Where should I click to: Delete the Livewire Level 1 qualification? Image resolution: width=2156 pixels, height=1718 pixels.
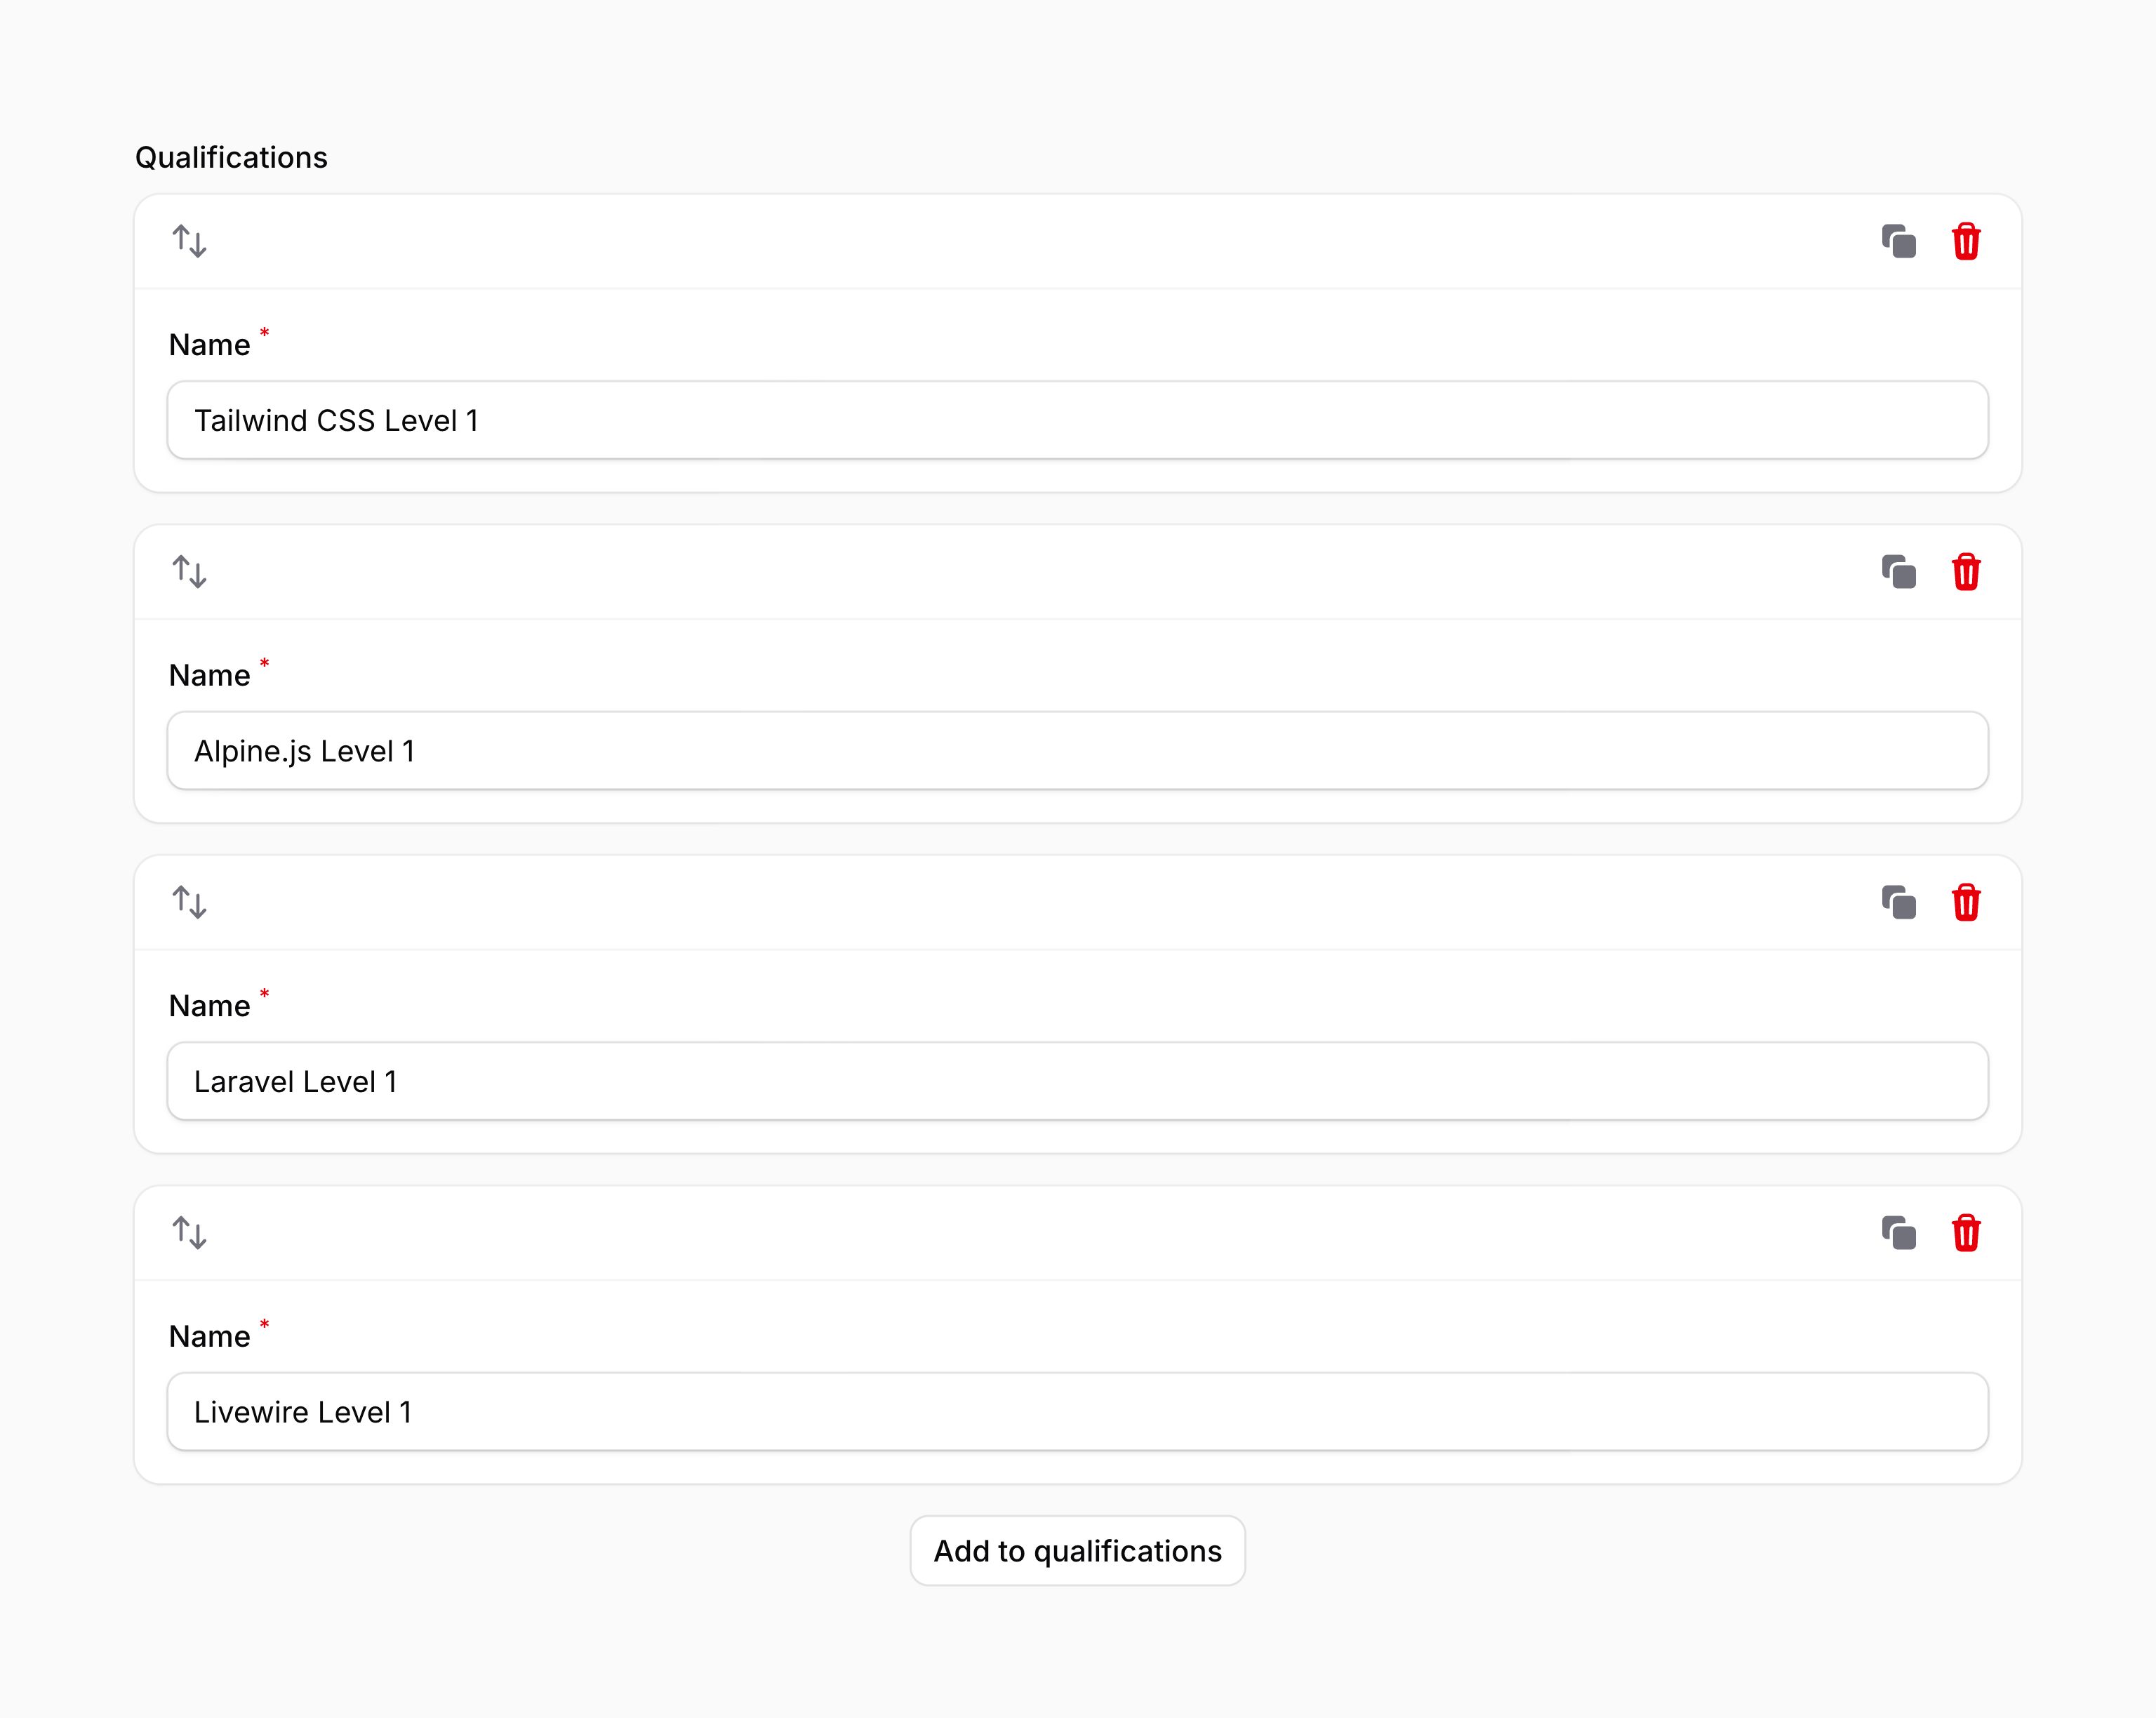click(x=1965, y=1233)
